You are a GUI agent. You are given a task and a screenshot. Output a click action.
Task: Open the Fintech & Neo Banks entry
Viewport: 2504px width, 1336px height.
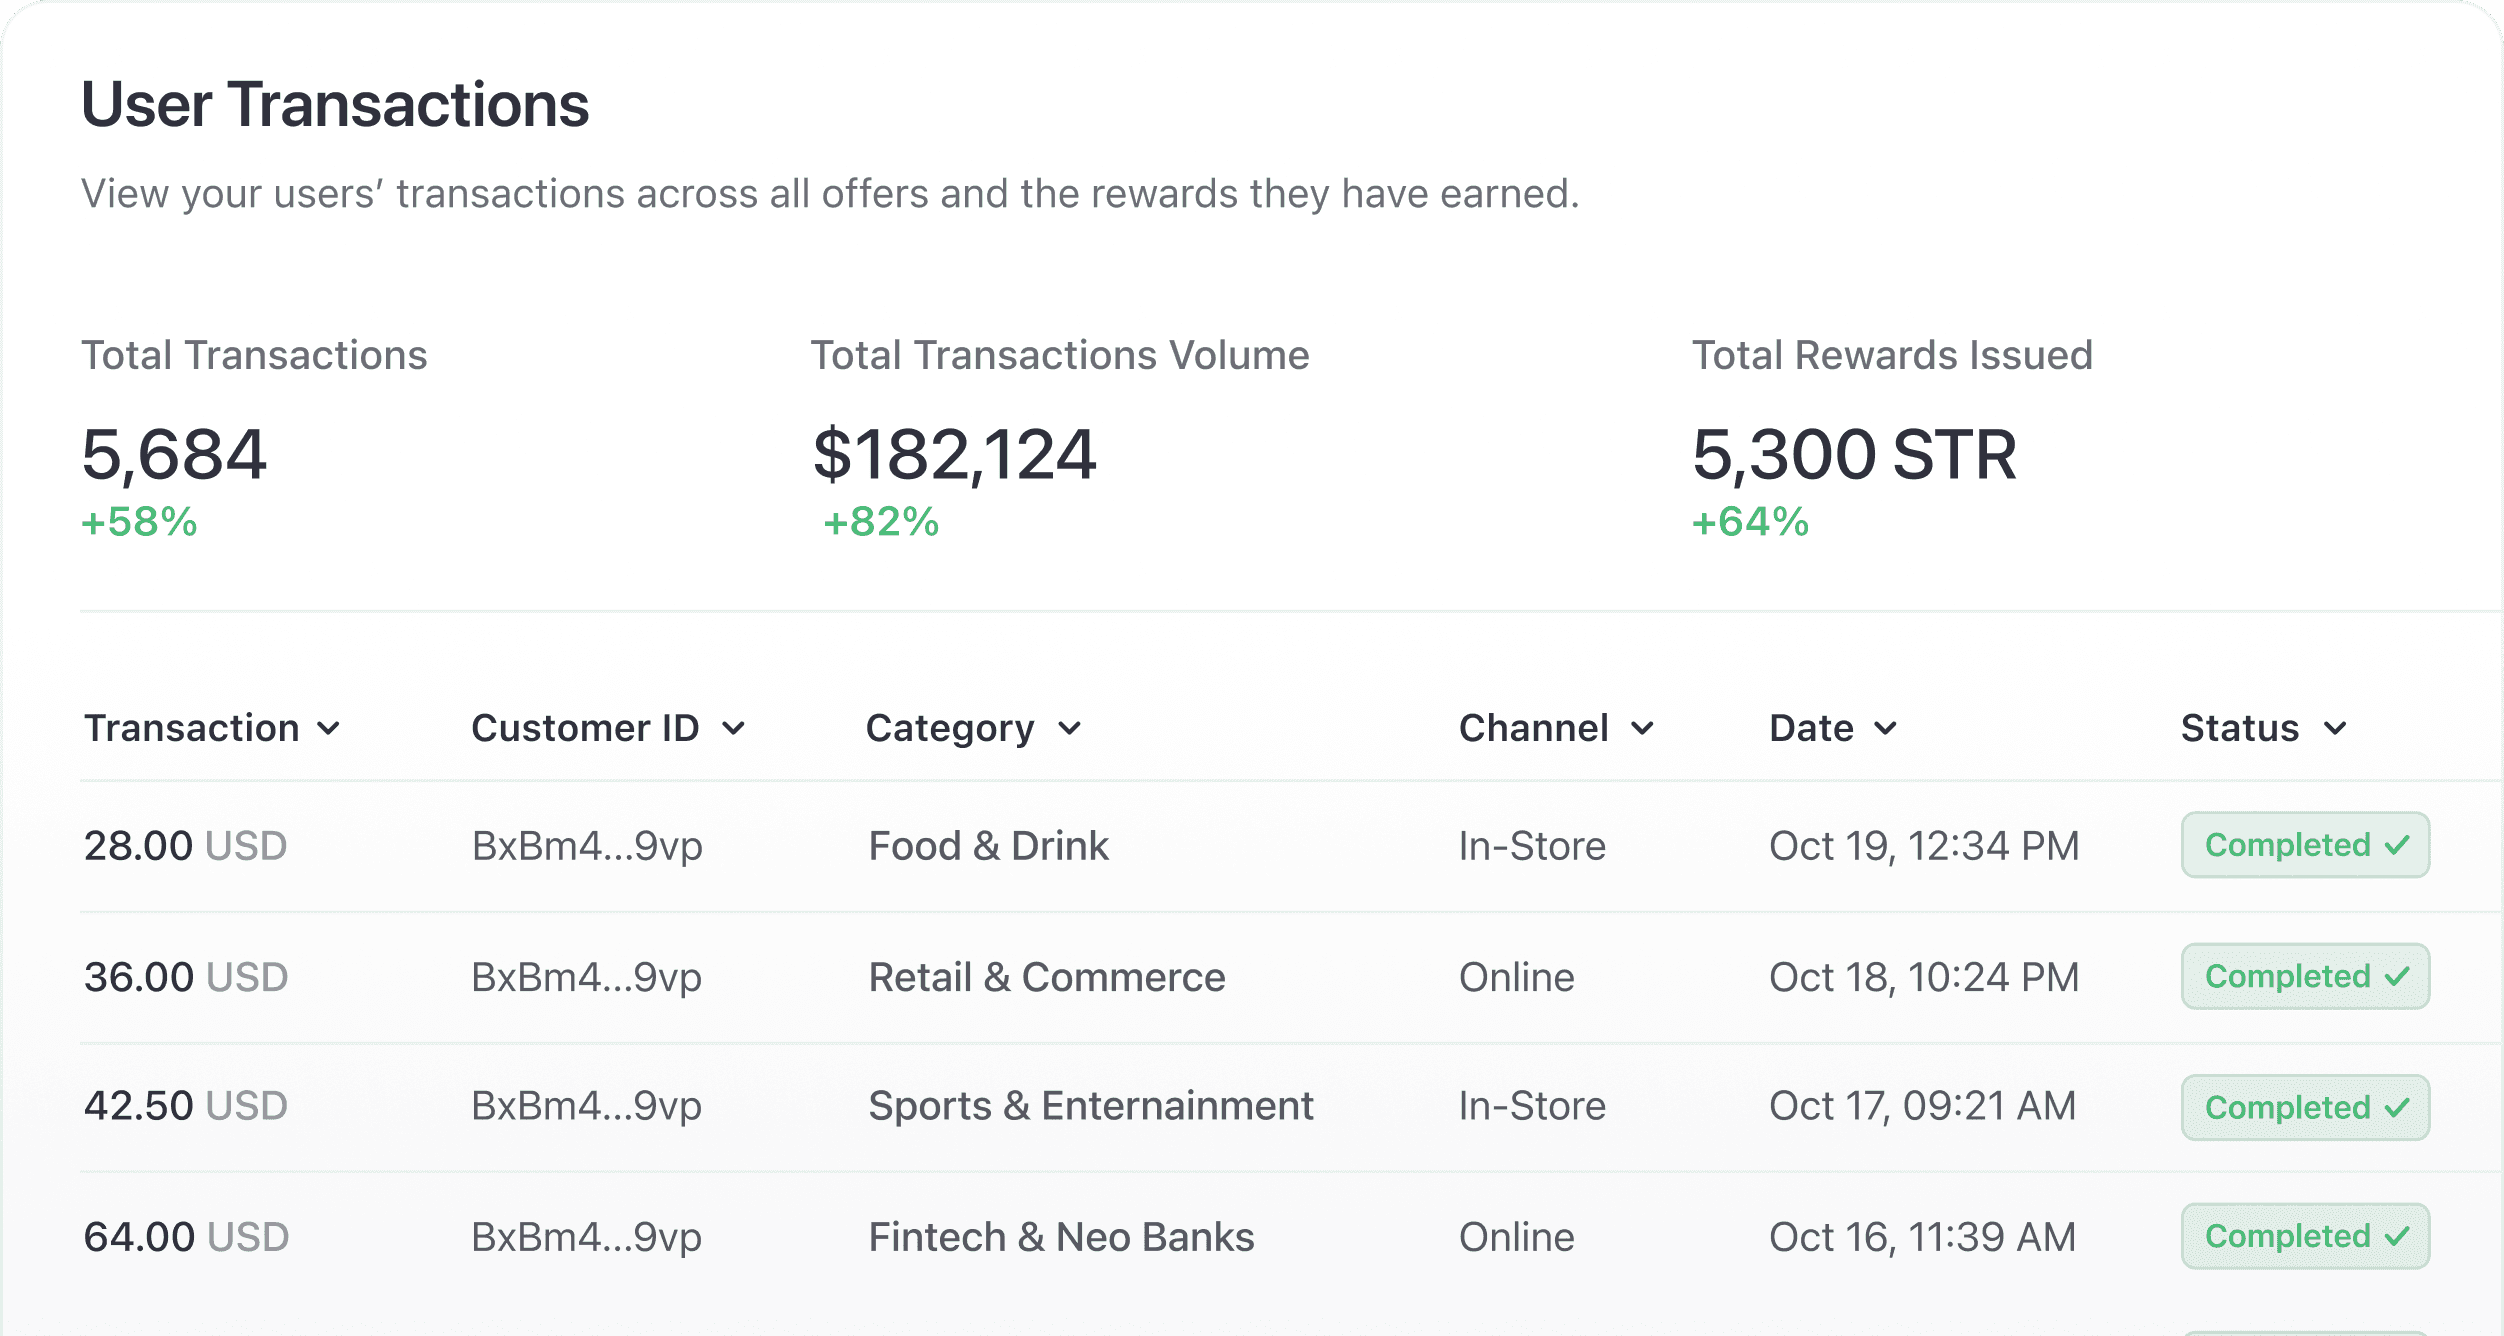click(x=1061, y=1237)
